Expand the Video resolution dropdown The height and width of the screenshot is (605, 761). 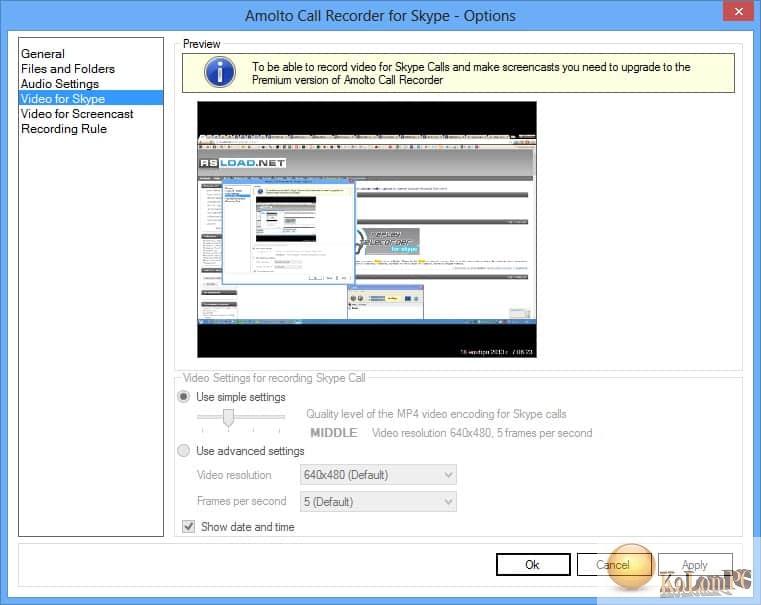point(378,474)
